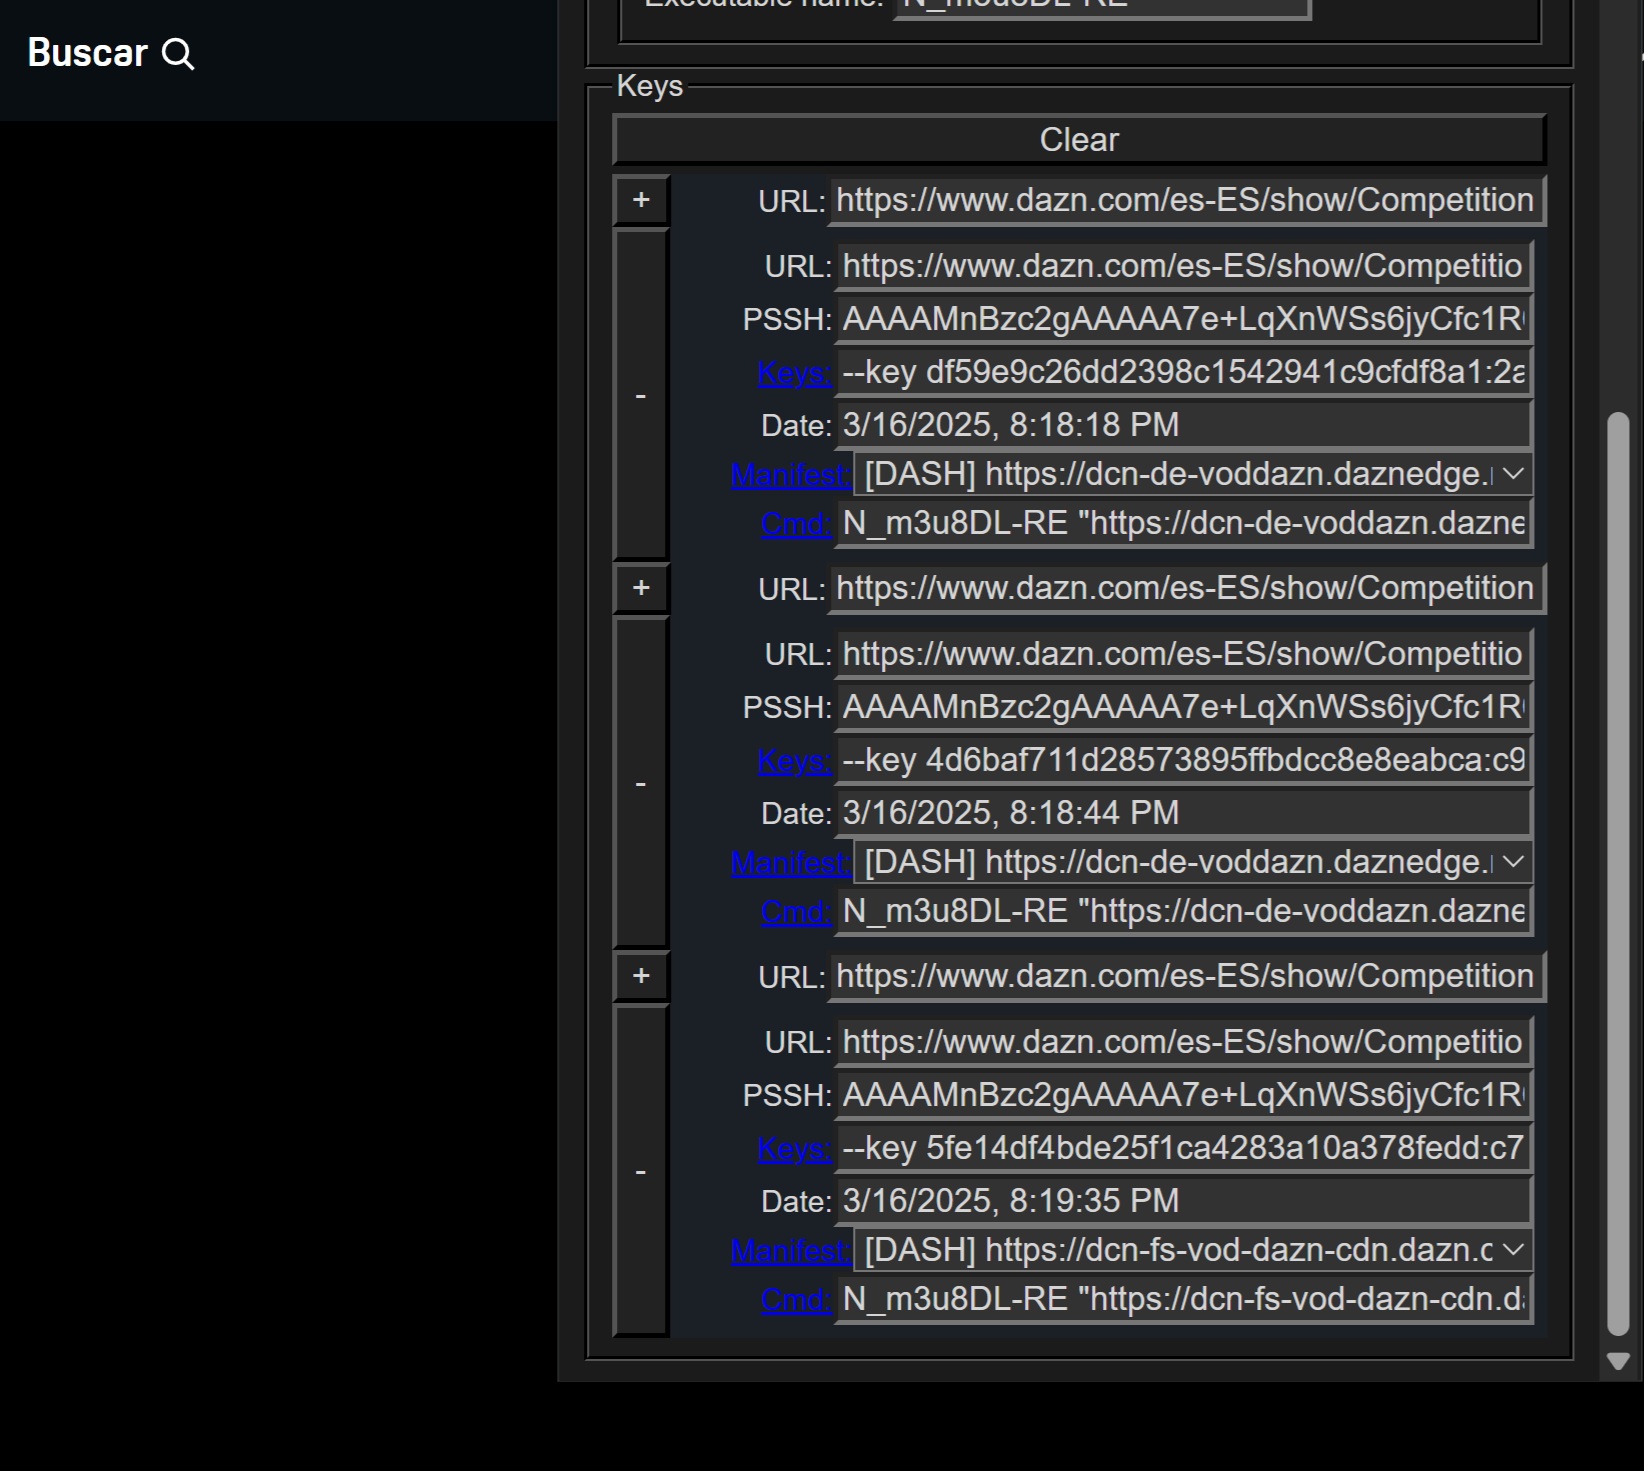
Task: Collapse the 8:18:44 PM entry with its minus button
Action: [641, 783]
